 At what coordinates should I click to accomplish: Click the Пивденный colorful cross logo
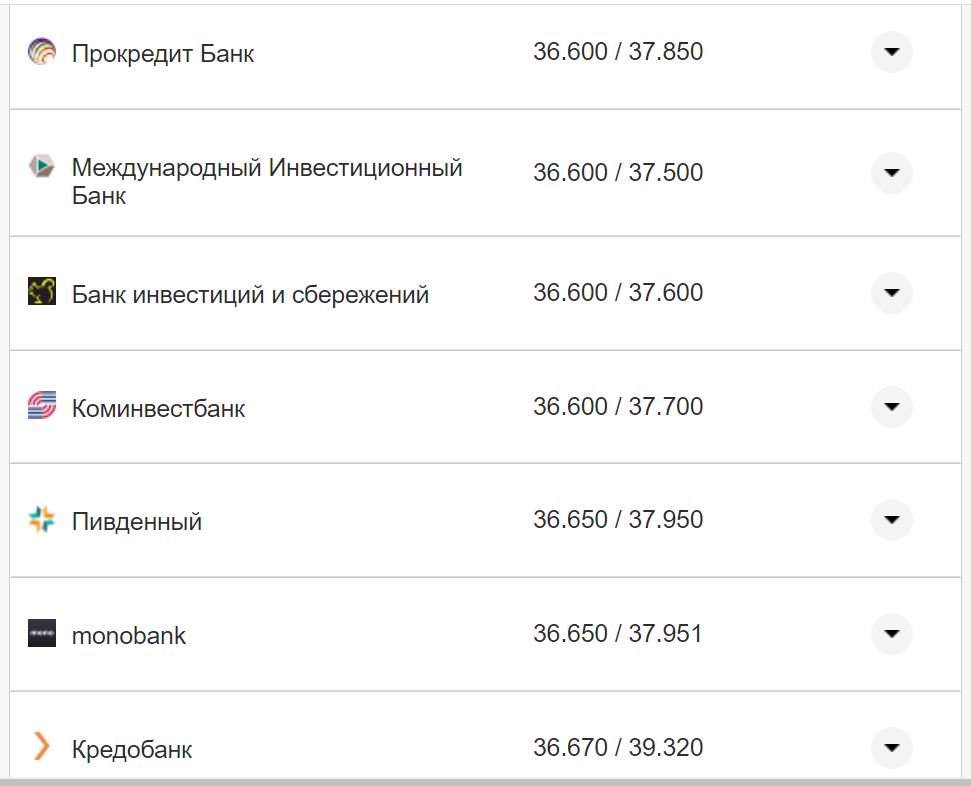(40, 520)
